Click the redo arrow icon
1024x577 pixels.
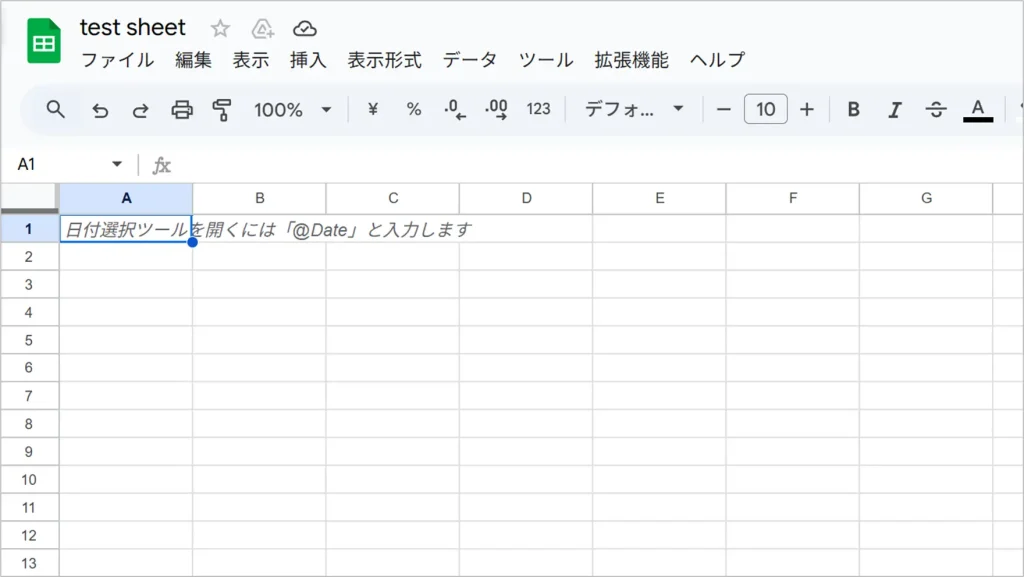point(141,110)
